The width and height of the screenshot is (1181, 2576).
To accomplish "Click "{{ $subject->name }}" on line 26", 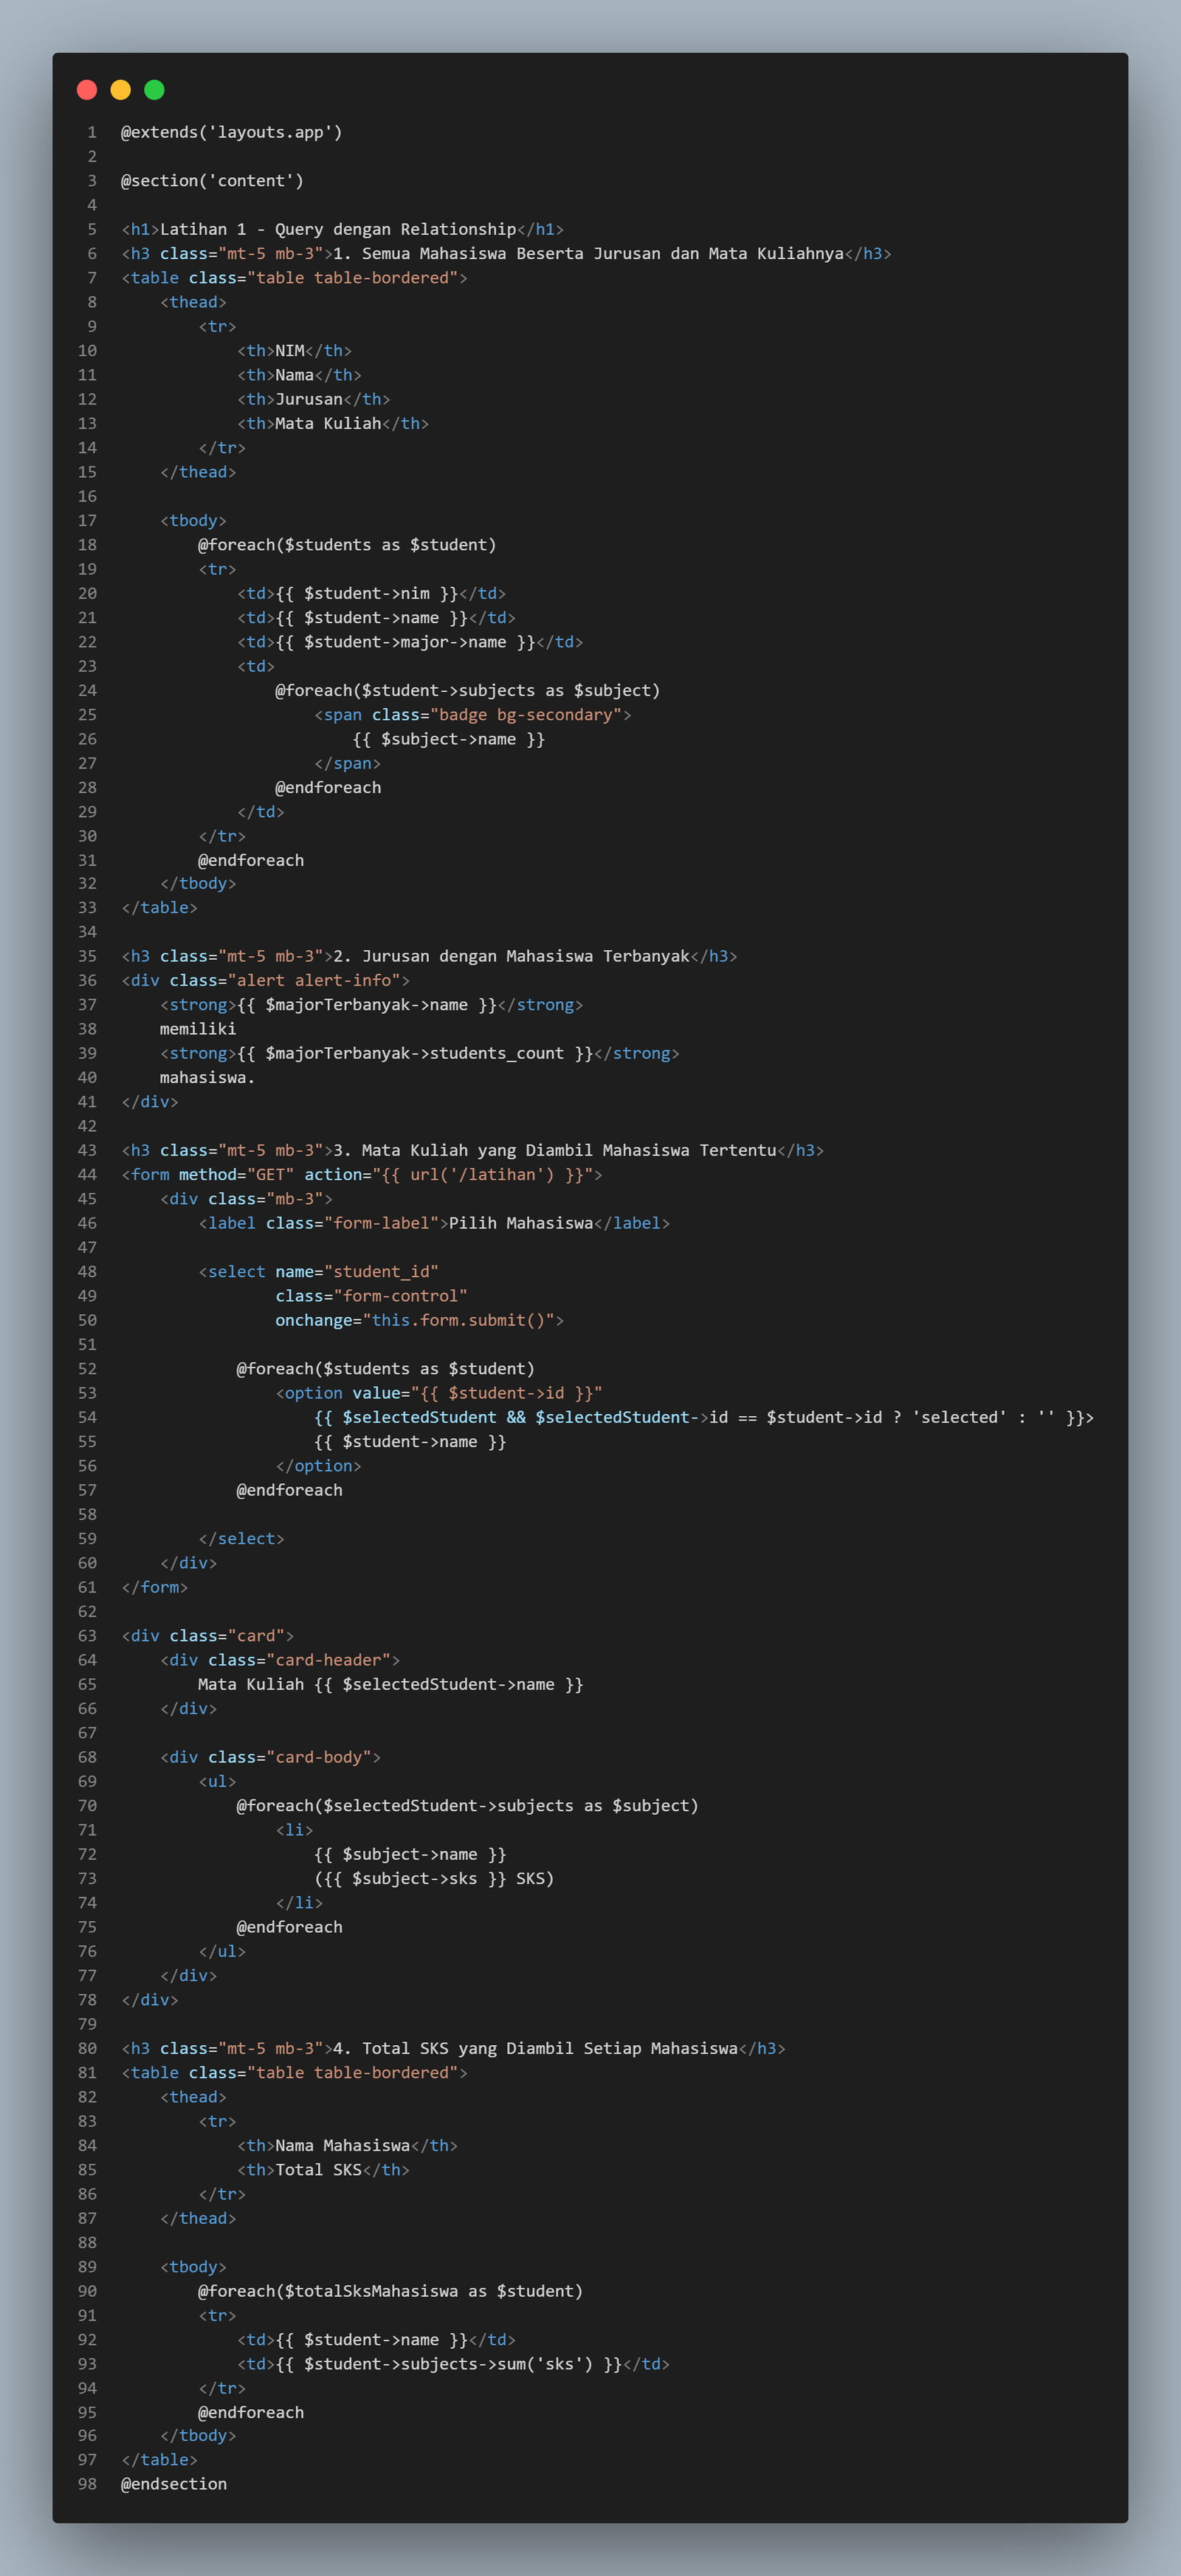I will (x=449, y=739).
